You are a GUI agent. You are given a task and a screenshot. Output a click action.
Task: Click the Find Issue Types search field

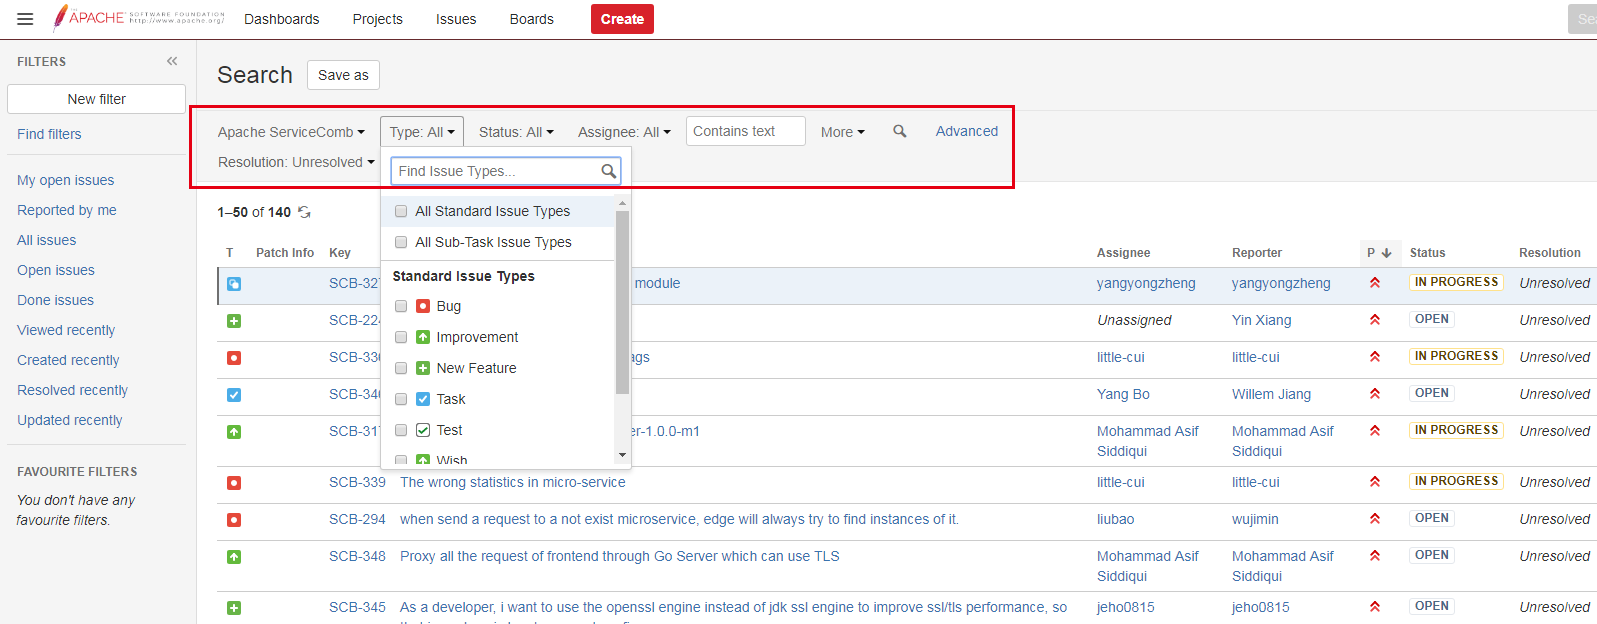497,171
